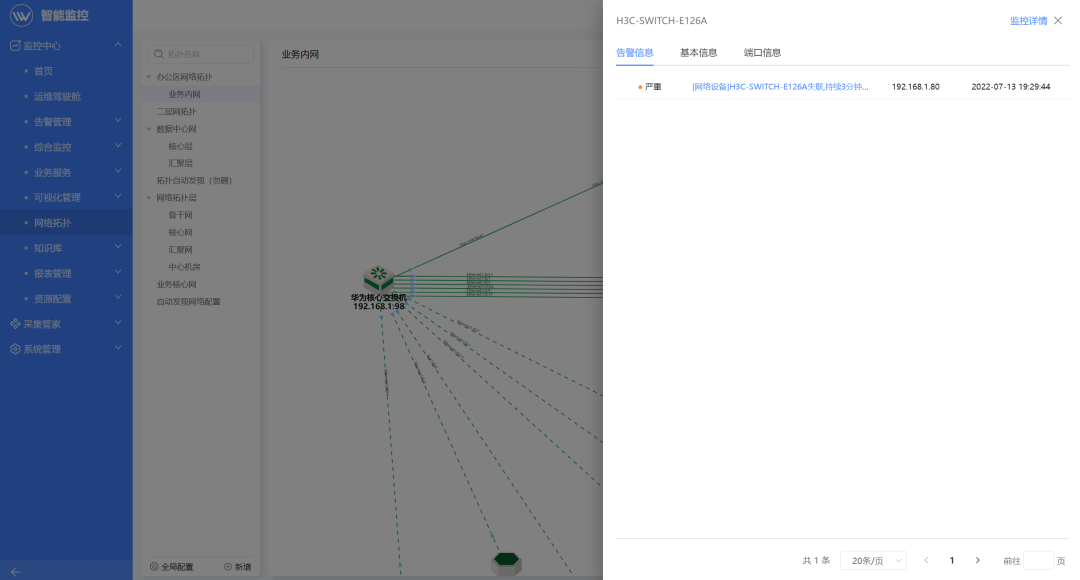Switch to the 基本信息 tab

click(x=698, y=53)
